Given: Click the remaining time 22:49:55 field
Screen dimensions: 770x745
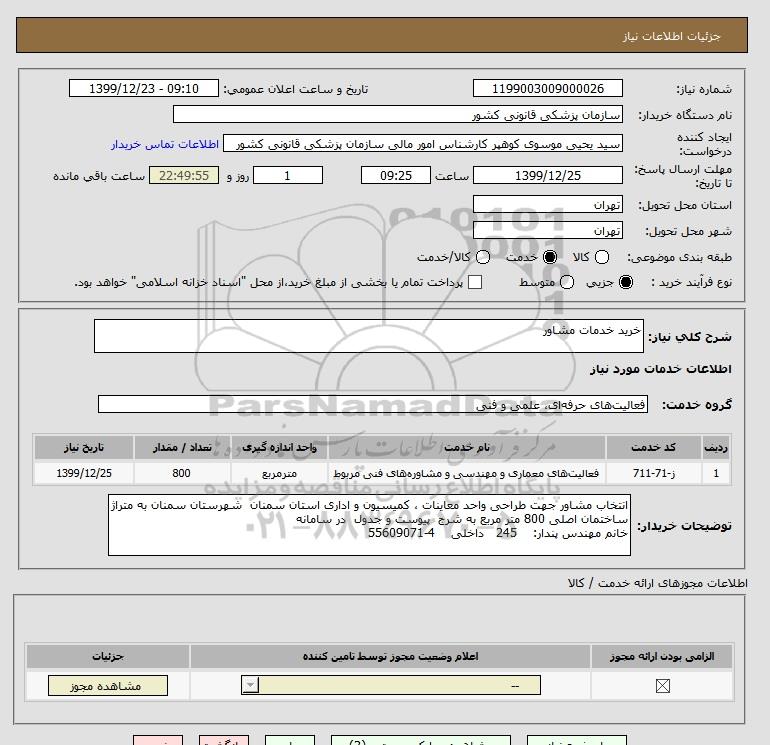Looking at the screenshot, I should tap(184, 175).
